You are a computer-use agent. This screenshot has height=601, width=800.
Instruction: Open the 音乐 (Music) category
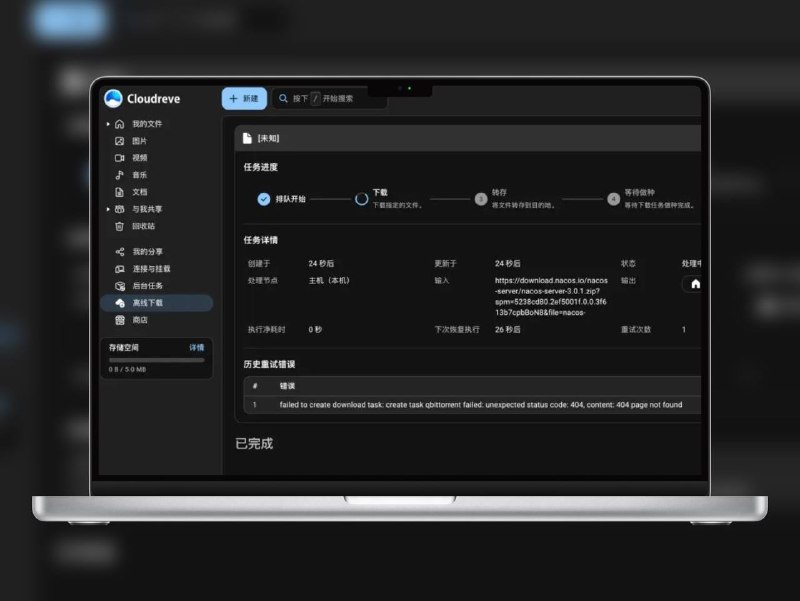coord(121,175)
